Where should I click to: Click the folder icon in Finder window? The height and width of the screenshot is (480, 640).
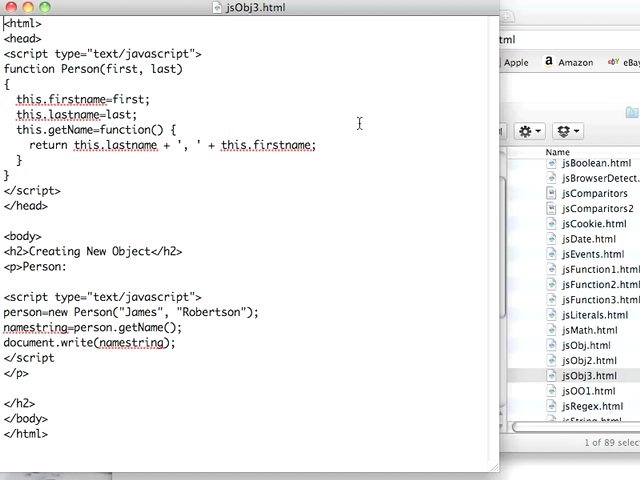click(x=632, y=112)
